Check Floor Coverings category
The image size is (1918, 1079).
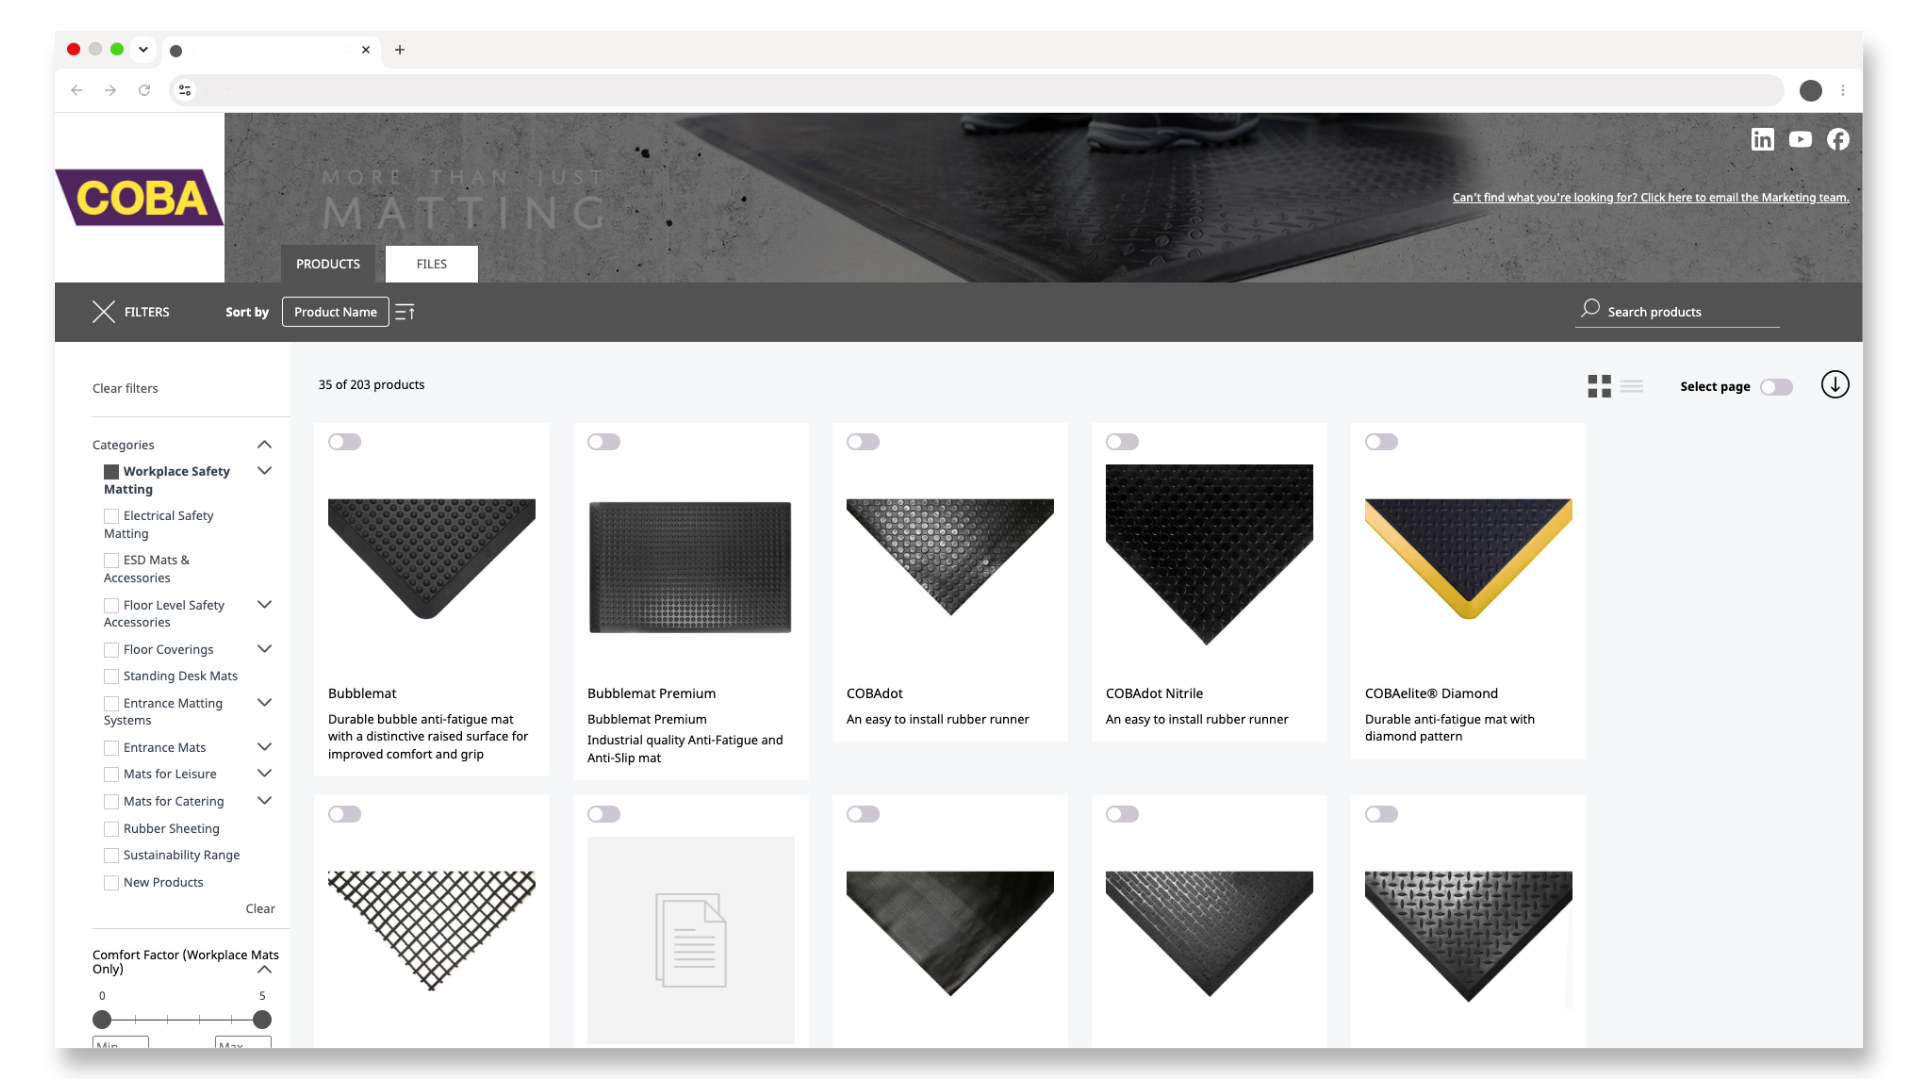coord(111,650)
